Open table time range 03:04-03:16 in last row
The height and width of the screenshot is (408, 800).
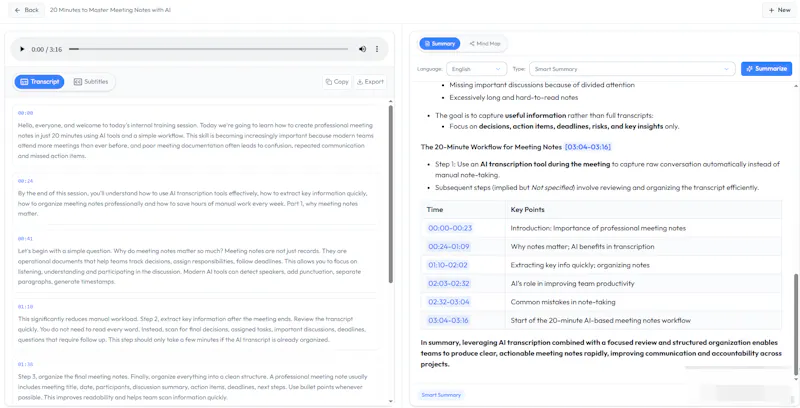coord(448,320)
